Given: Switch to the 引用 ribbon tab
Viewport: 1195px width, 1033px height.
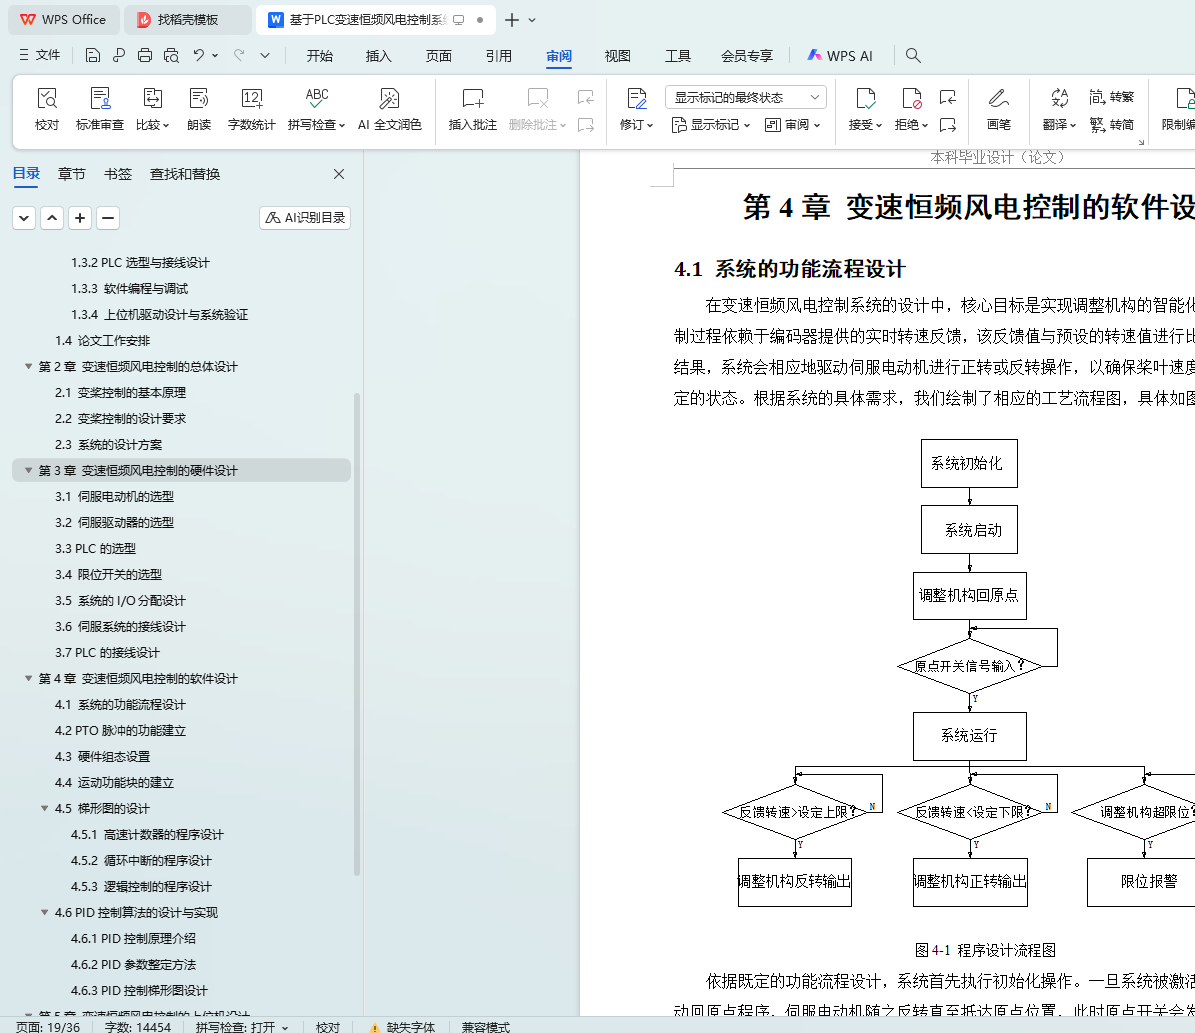Looking at the screenshot, I should 498,56.
